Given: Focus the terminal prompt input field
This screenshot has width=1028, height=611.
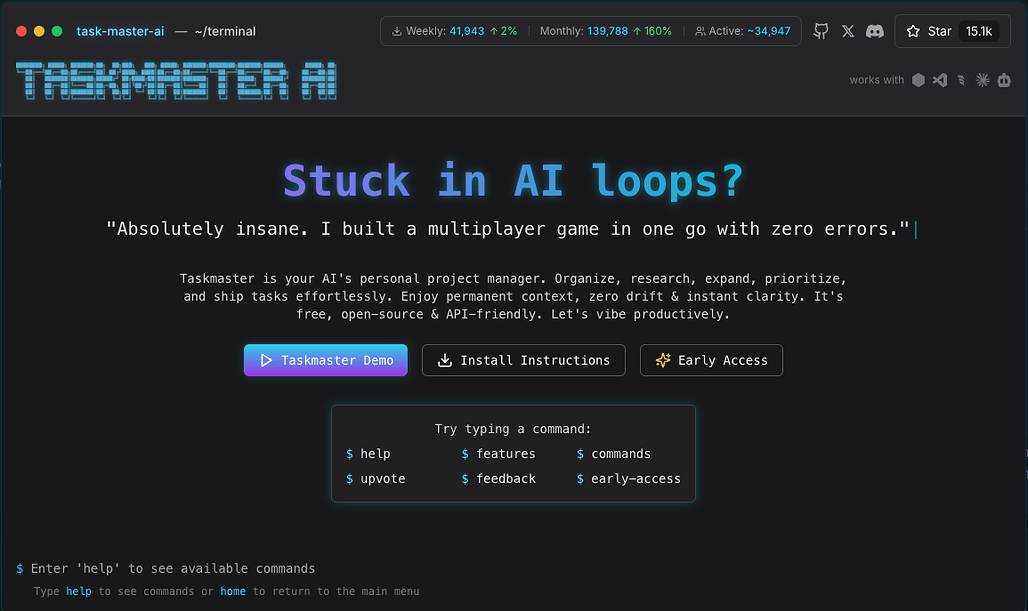Looking at the screenshot, I should click(x=513, y=568).
